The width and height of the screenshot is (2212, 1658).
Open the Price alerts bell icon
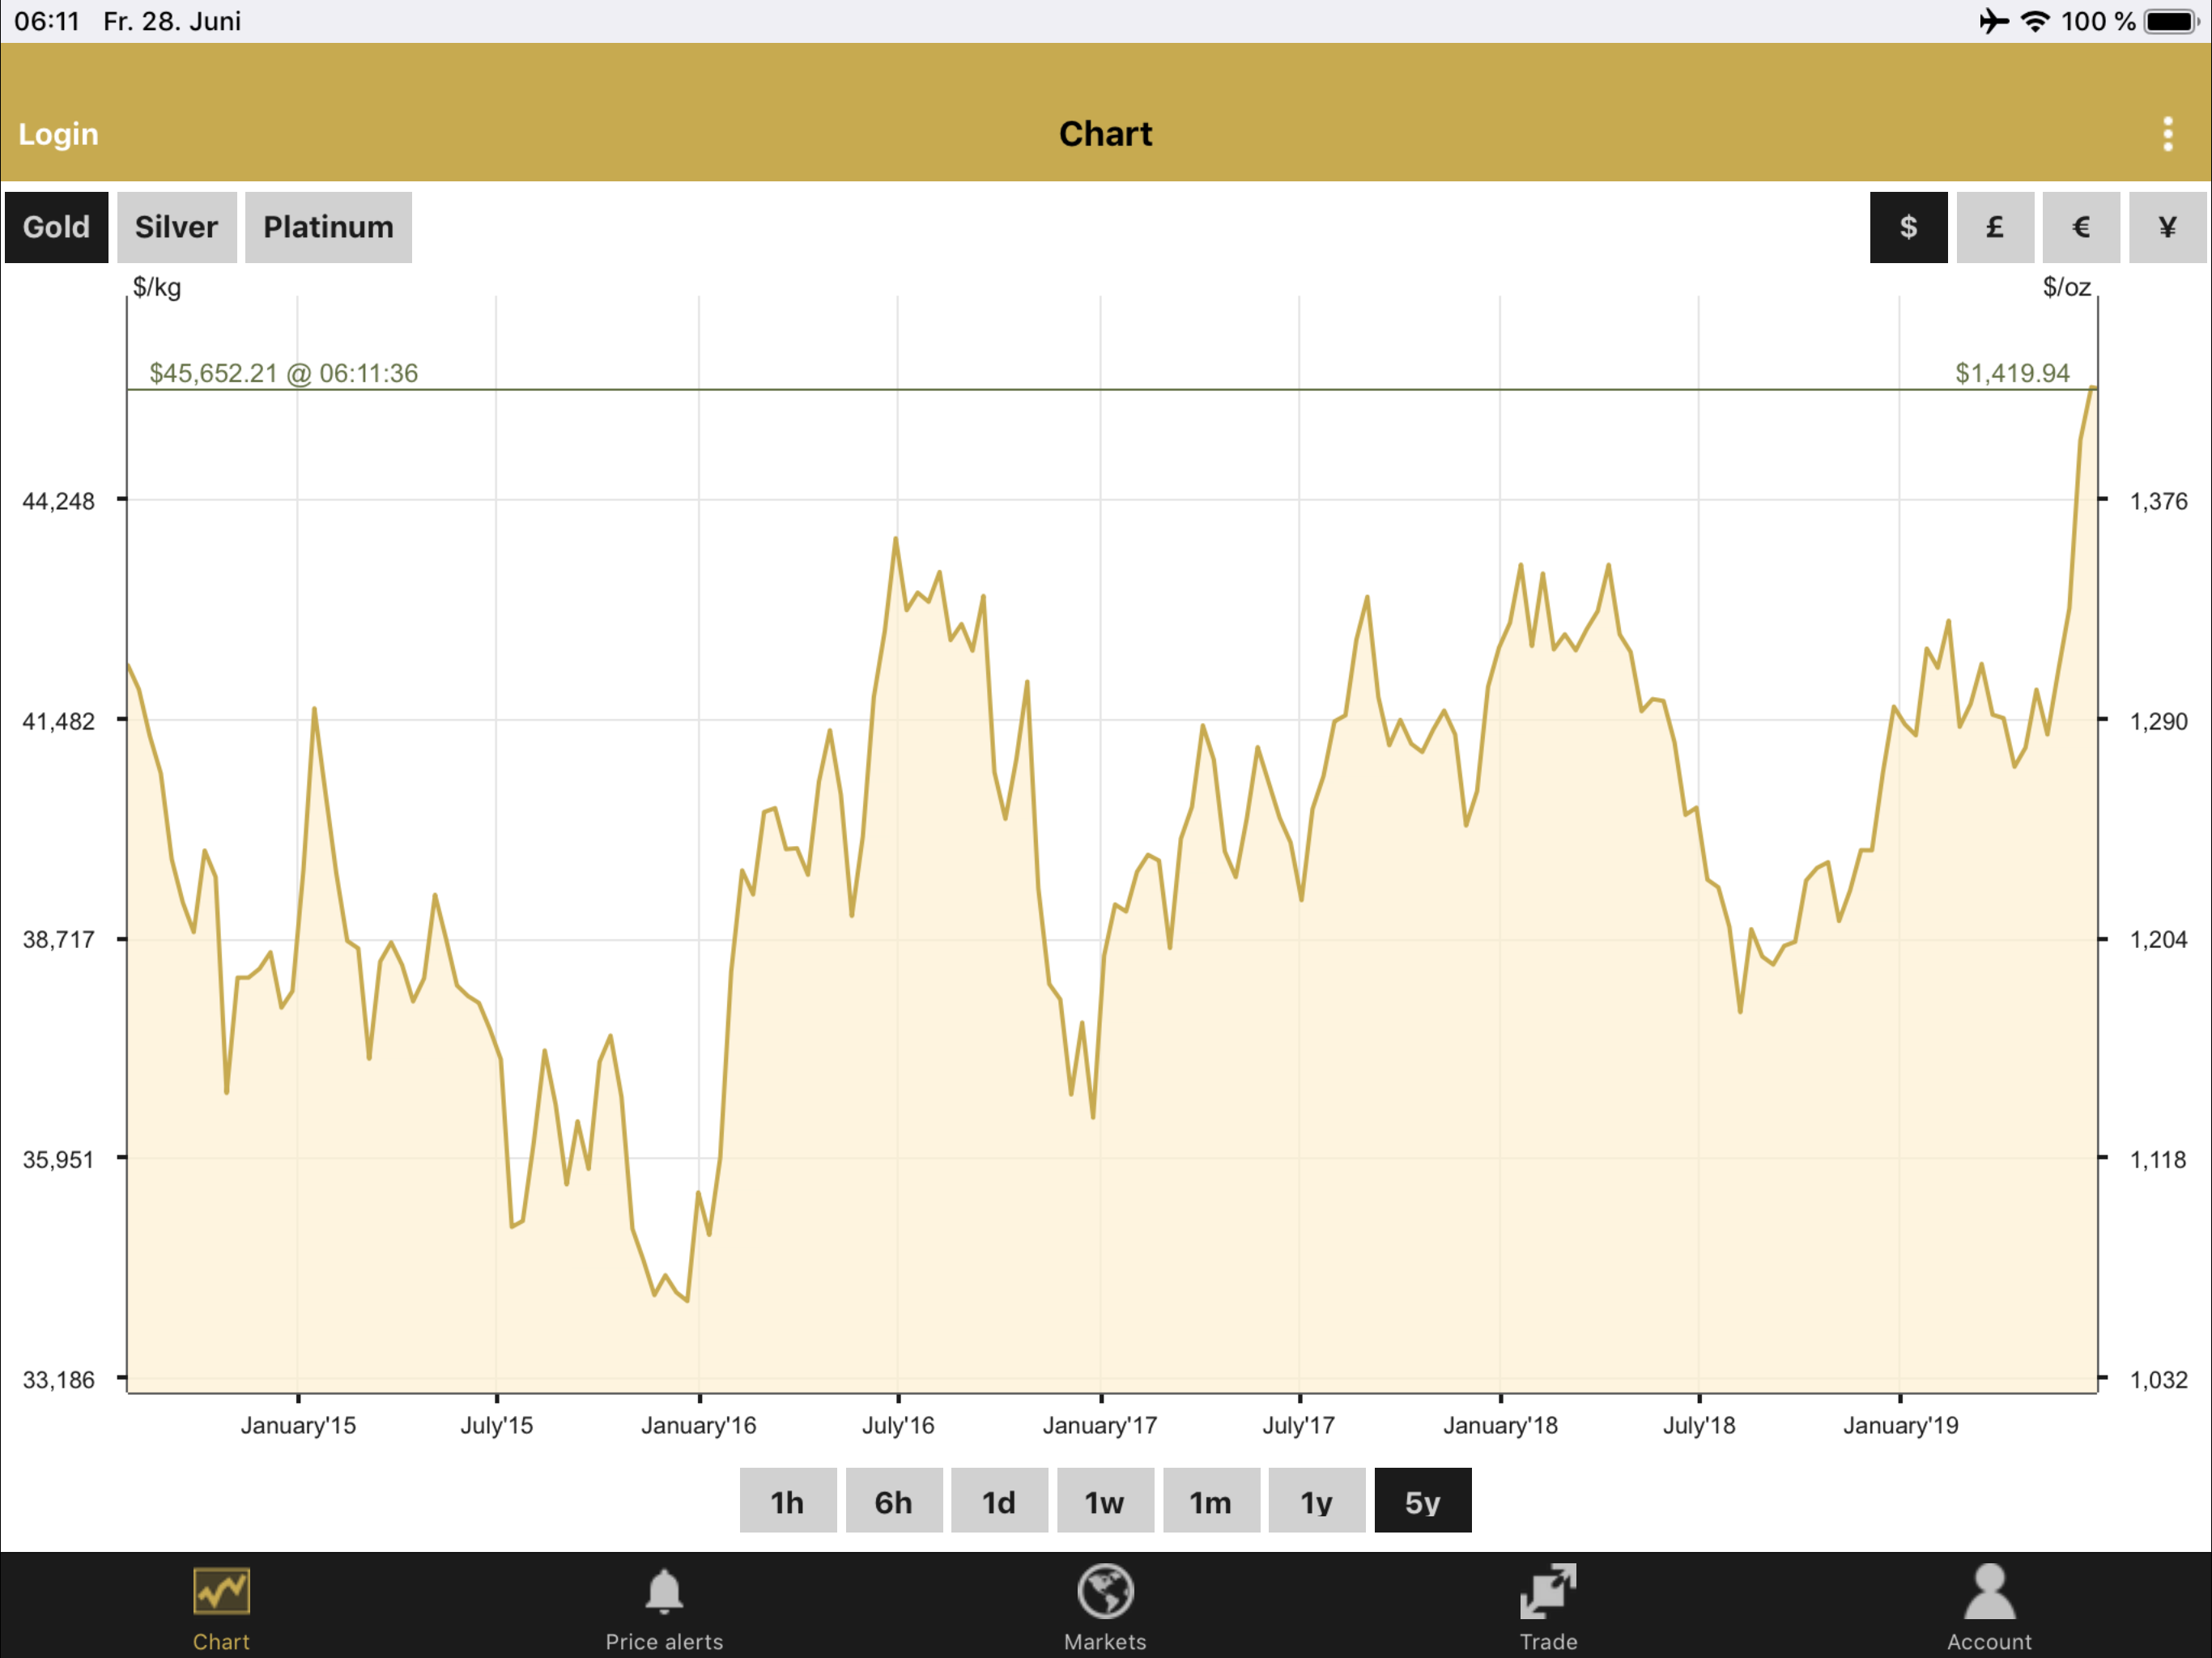pos(663,1591)
